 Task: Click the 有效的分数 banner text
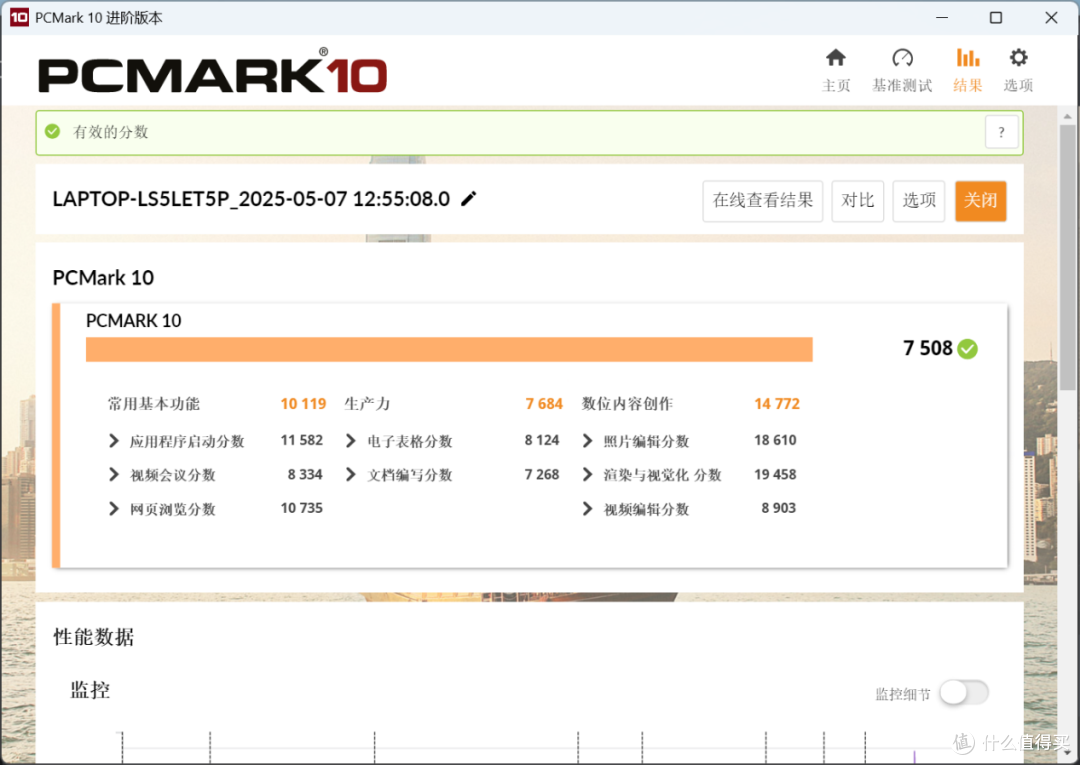tap(111, 132)
